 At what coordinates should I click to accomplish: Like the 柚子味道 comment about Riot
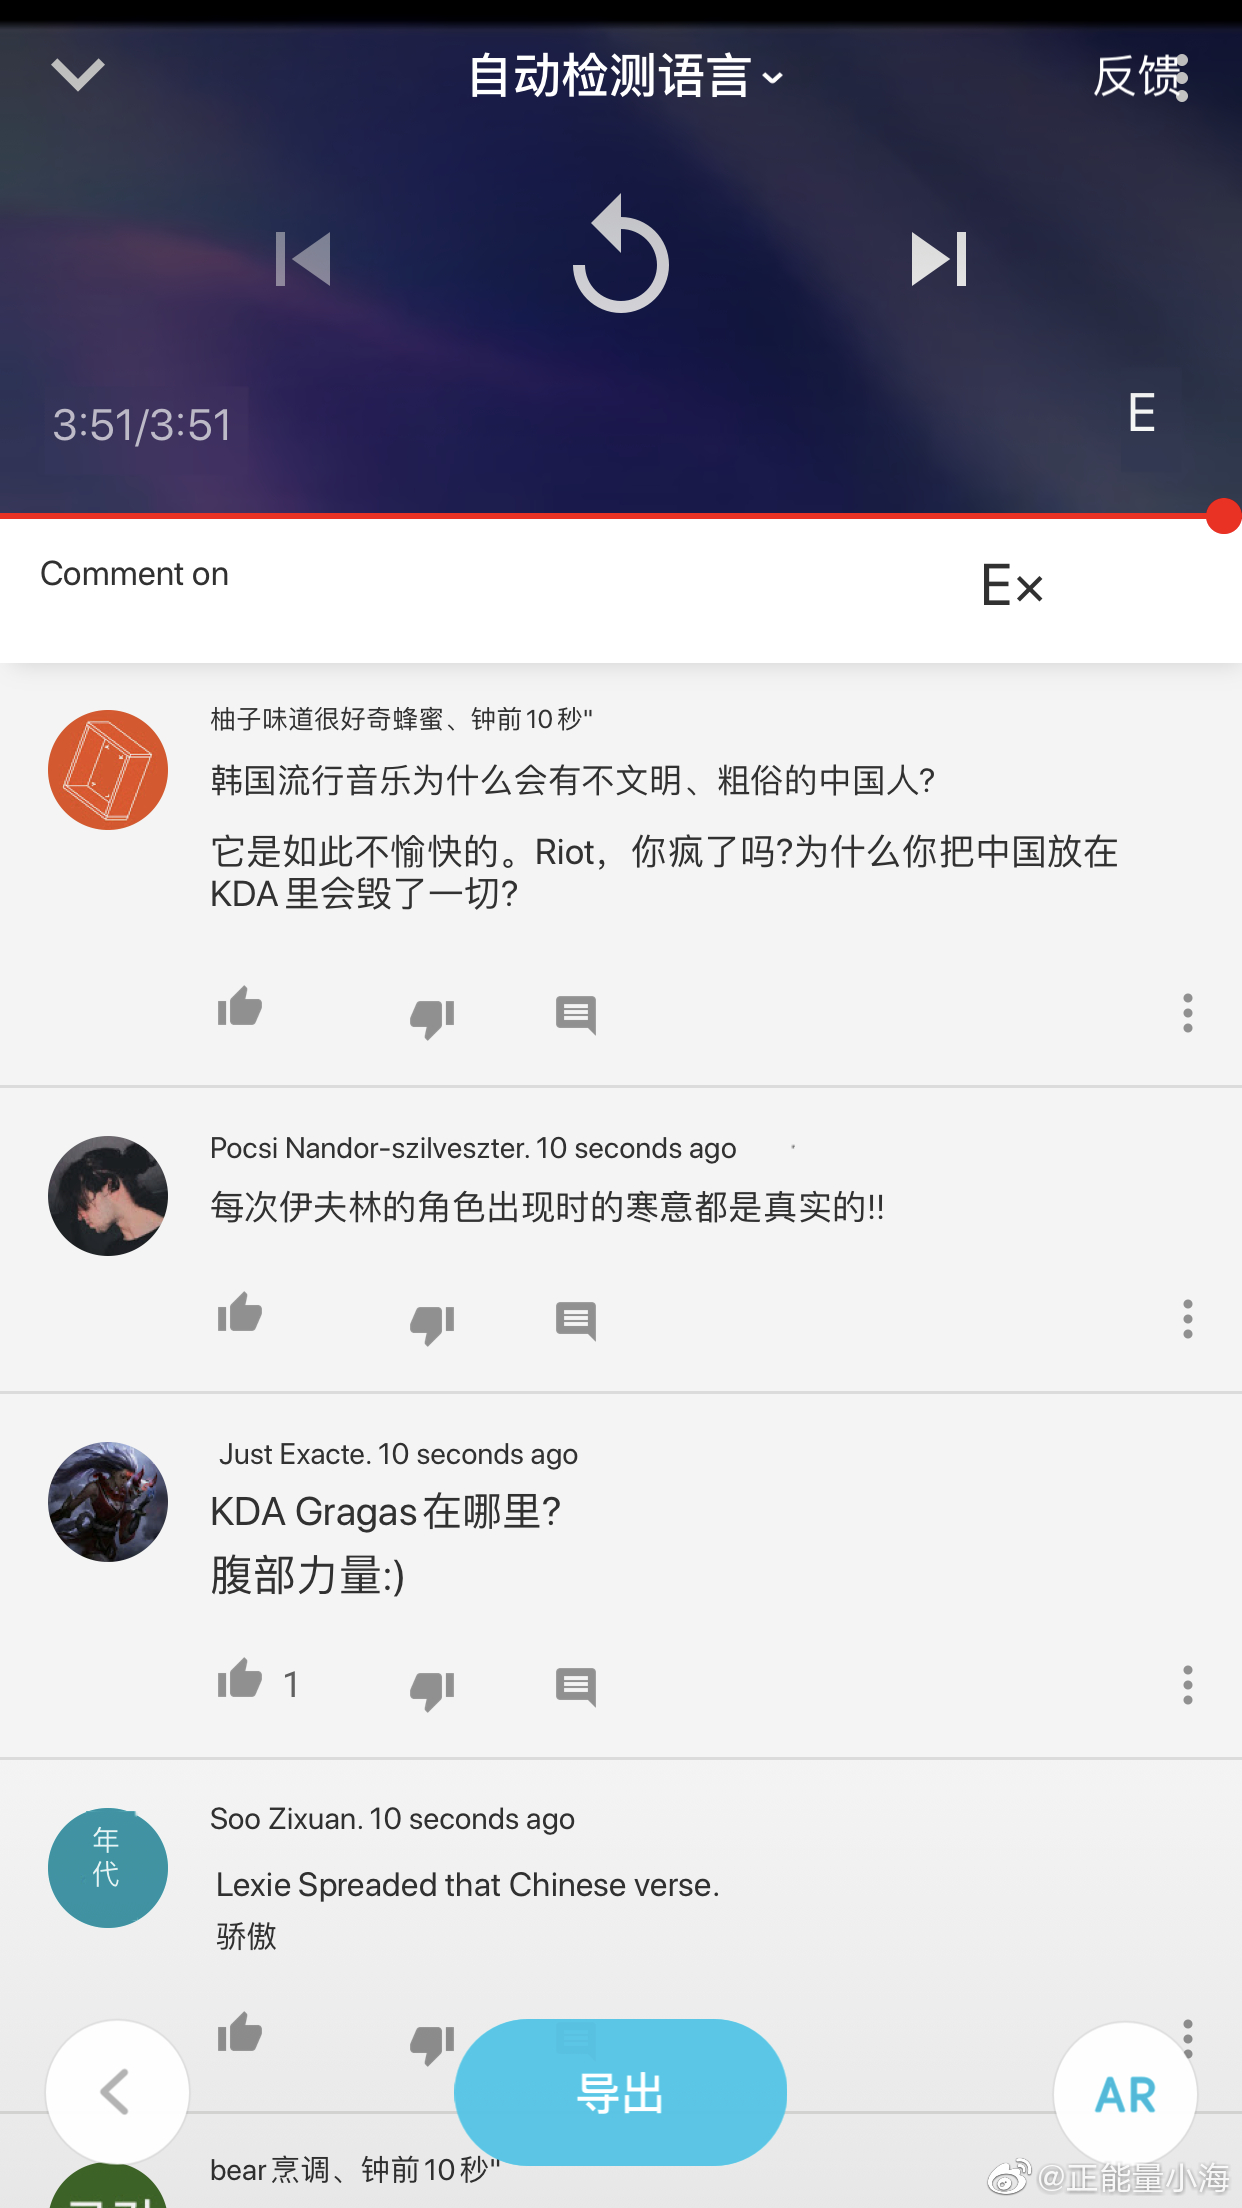[240, 1008]
